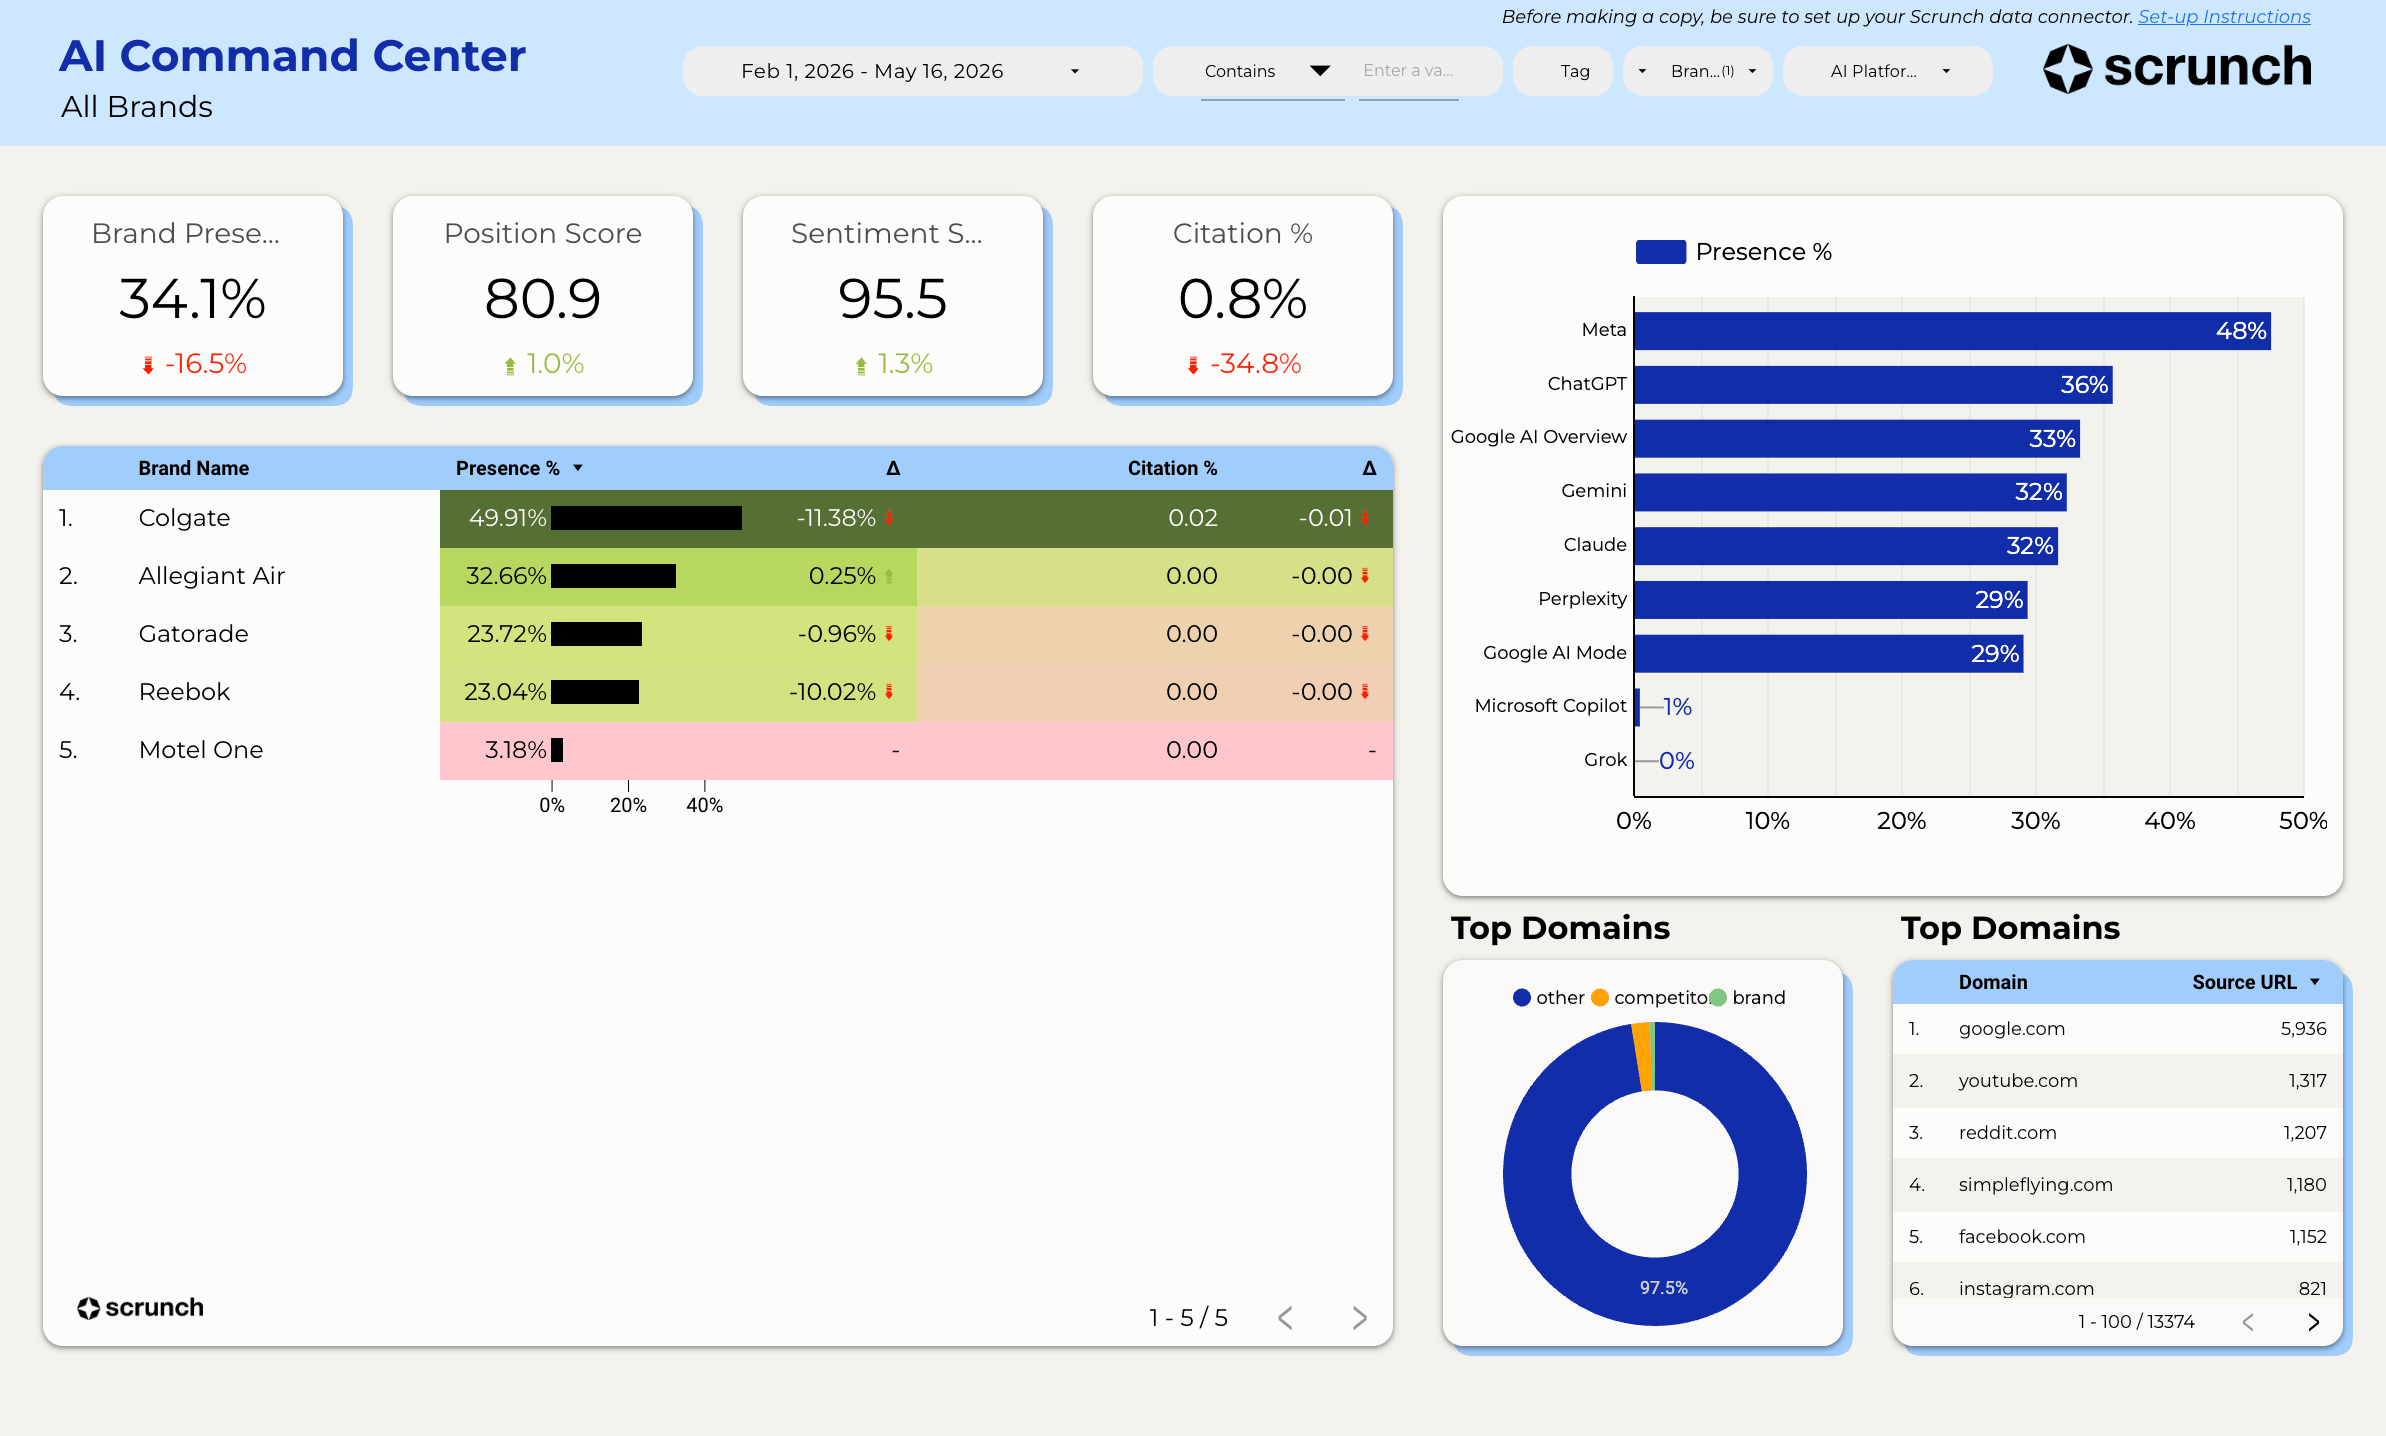
Task: Click the Meta 48% bar
Action: point(1952,331)
